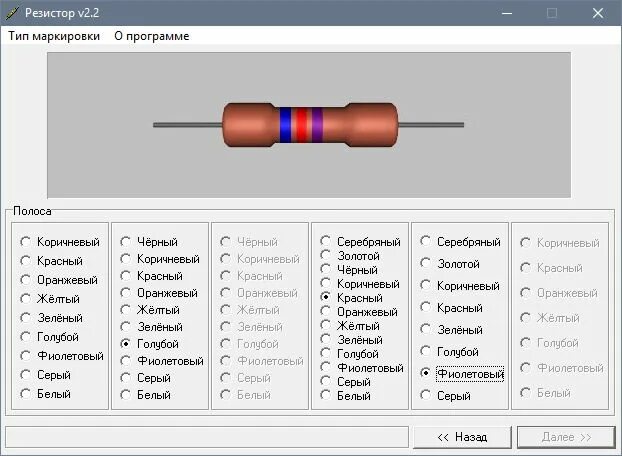The image size is (622, 456).
Task: Click selected Красный in the fourth band column
Action: coord(351,298)
